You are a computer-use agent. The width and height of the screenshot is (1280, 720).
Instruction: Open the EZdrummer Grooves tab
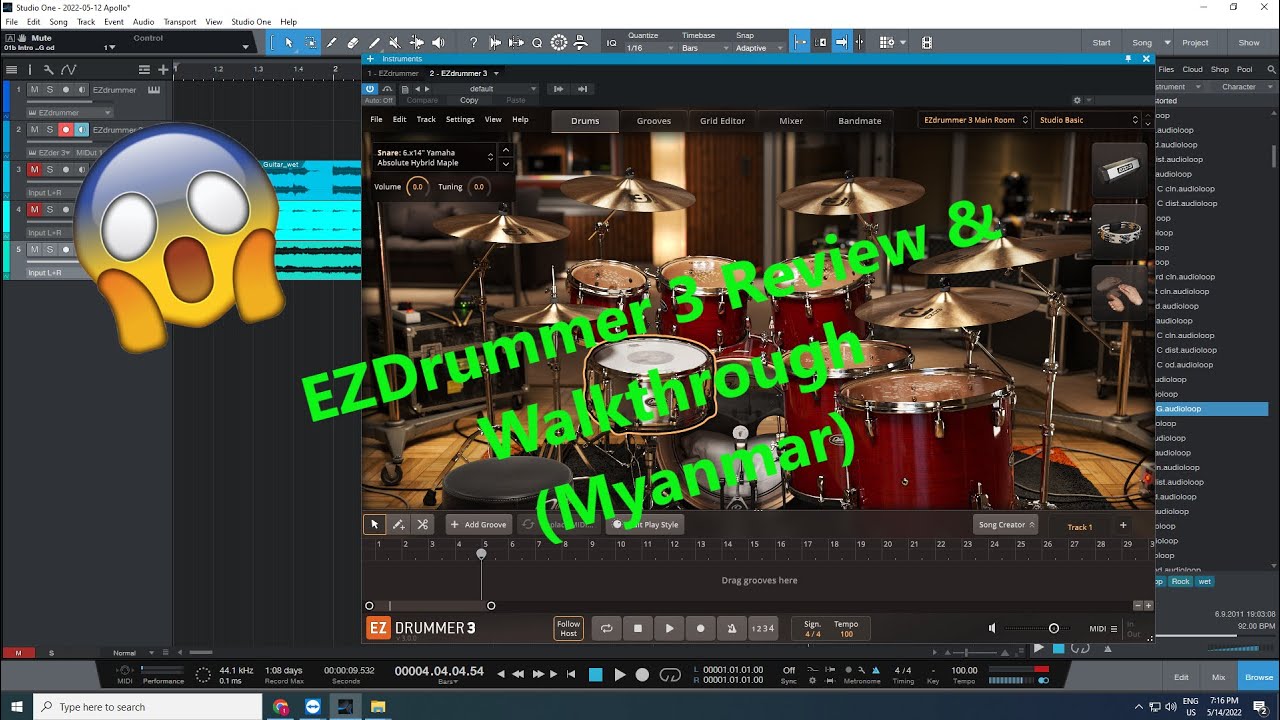654,121
